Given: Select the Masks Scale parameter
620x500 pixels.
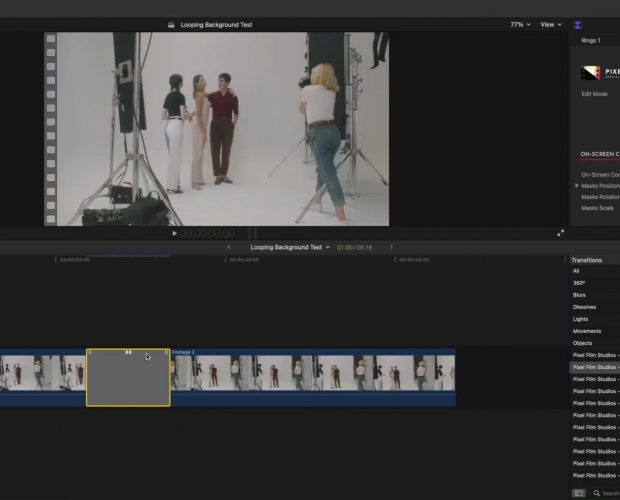Looking at the screenshot, I should [x=597, y=208].
